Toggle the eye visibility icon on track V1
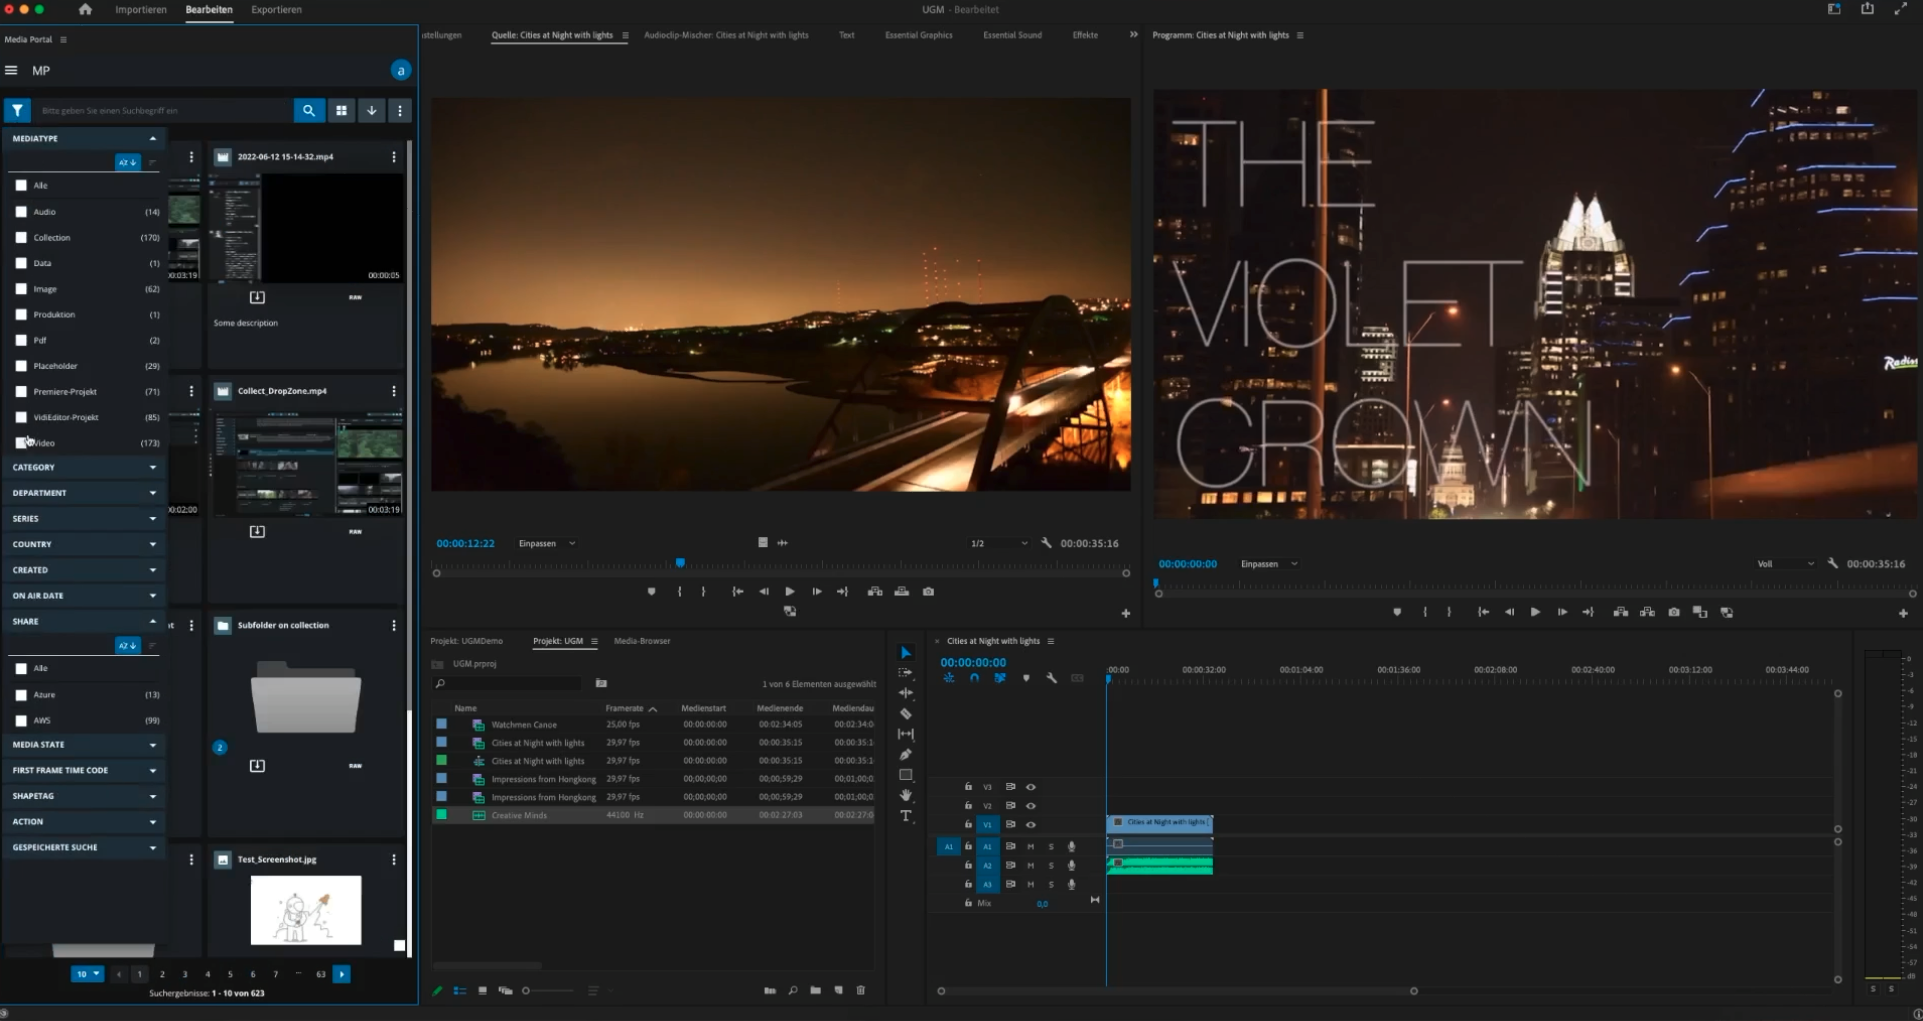 tap(1031, 825)
